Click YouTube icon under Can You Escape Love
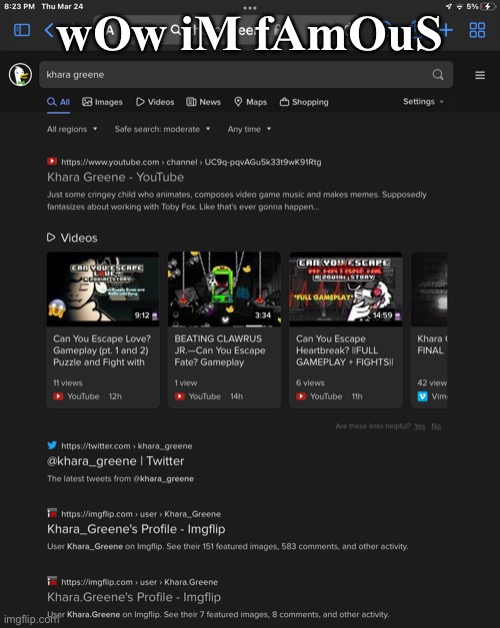The width and height of the screenshot is (500, 628). tap(58, 396)
